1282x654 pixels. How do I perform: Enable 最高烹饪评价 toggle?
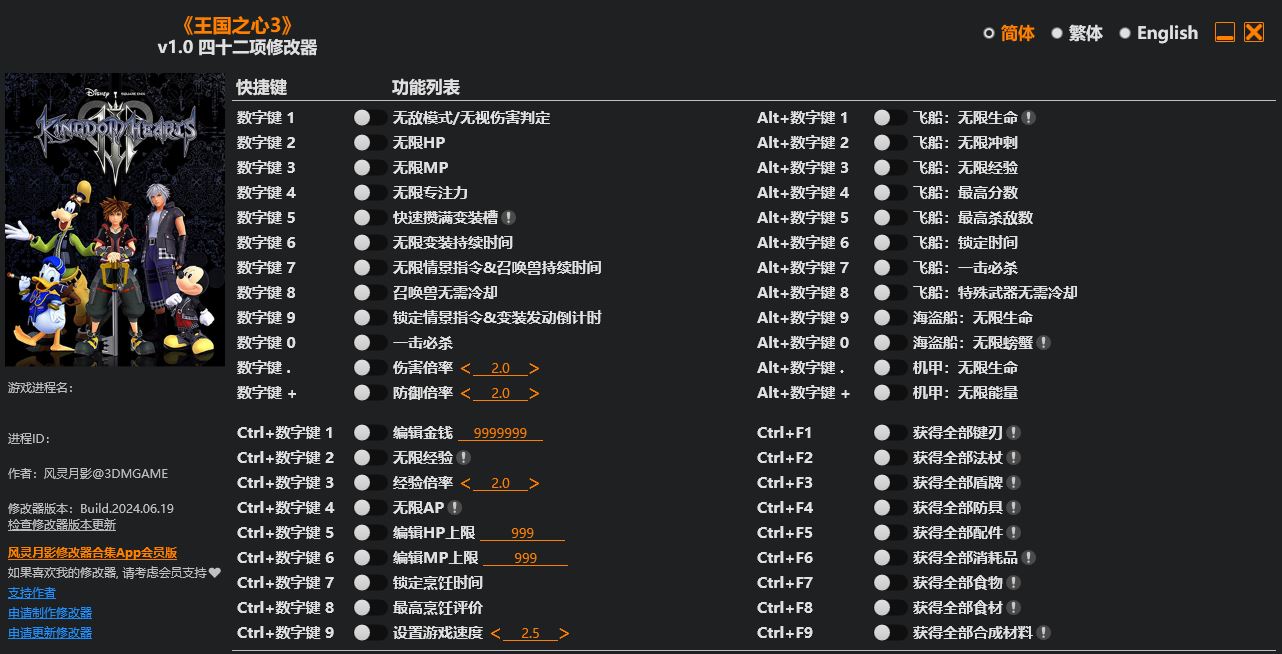pyautogui.click(x=370, y=608)
